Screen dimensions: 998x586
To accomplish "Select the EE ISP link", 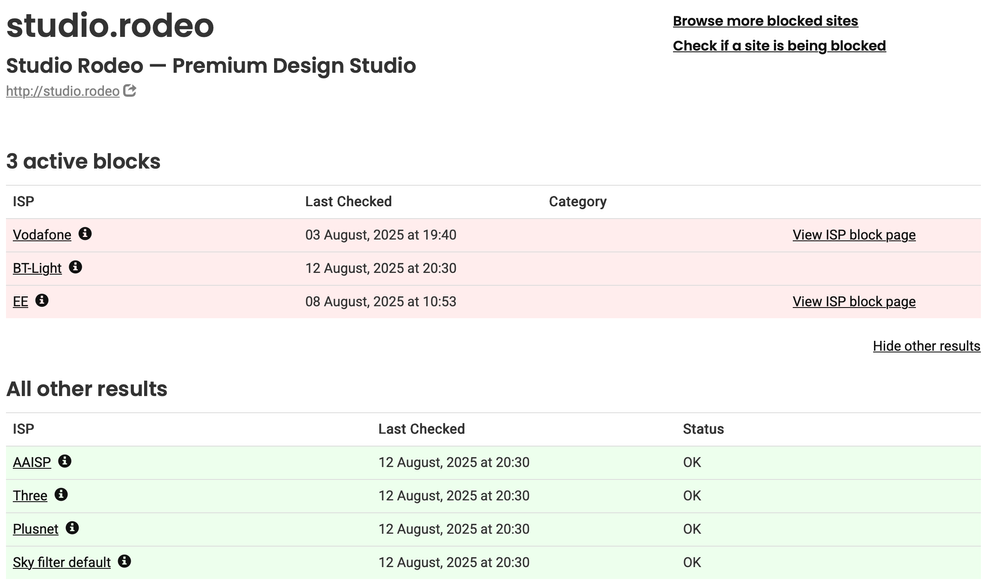I will [20, 302].
